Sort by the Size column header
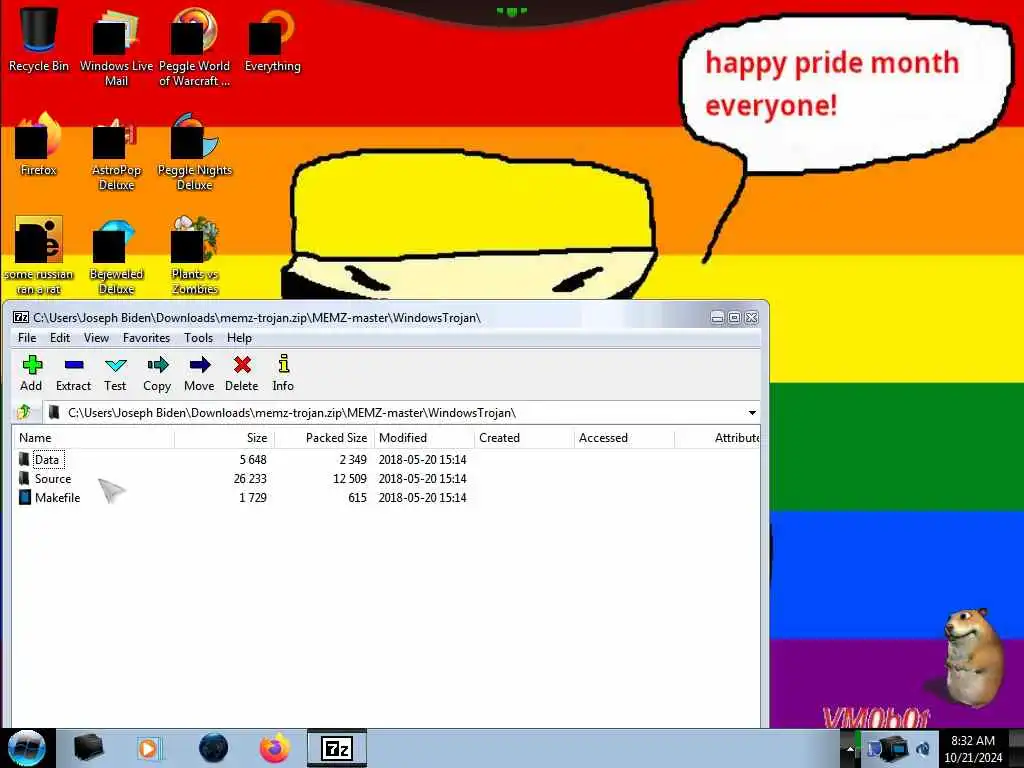Viewport: 1024px width, 768px height. coord(225,438)
